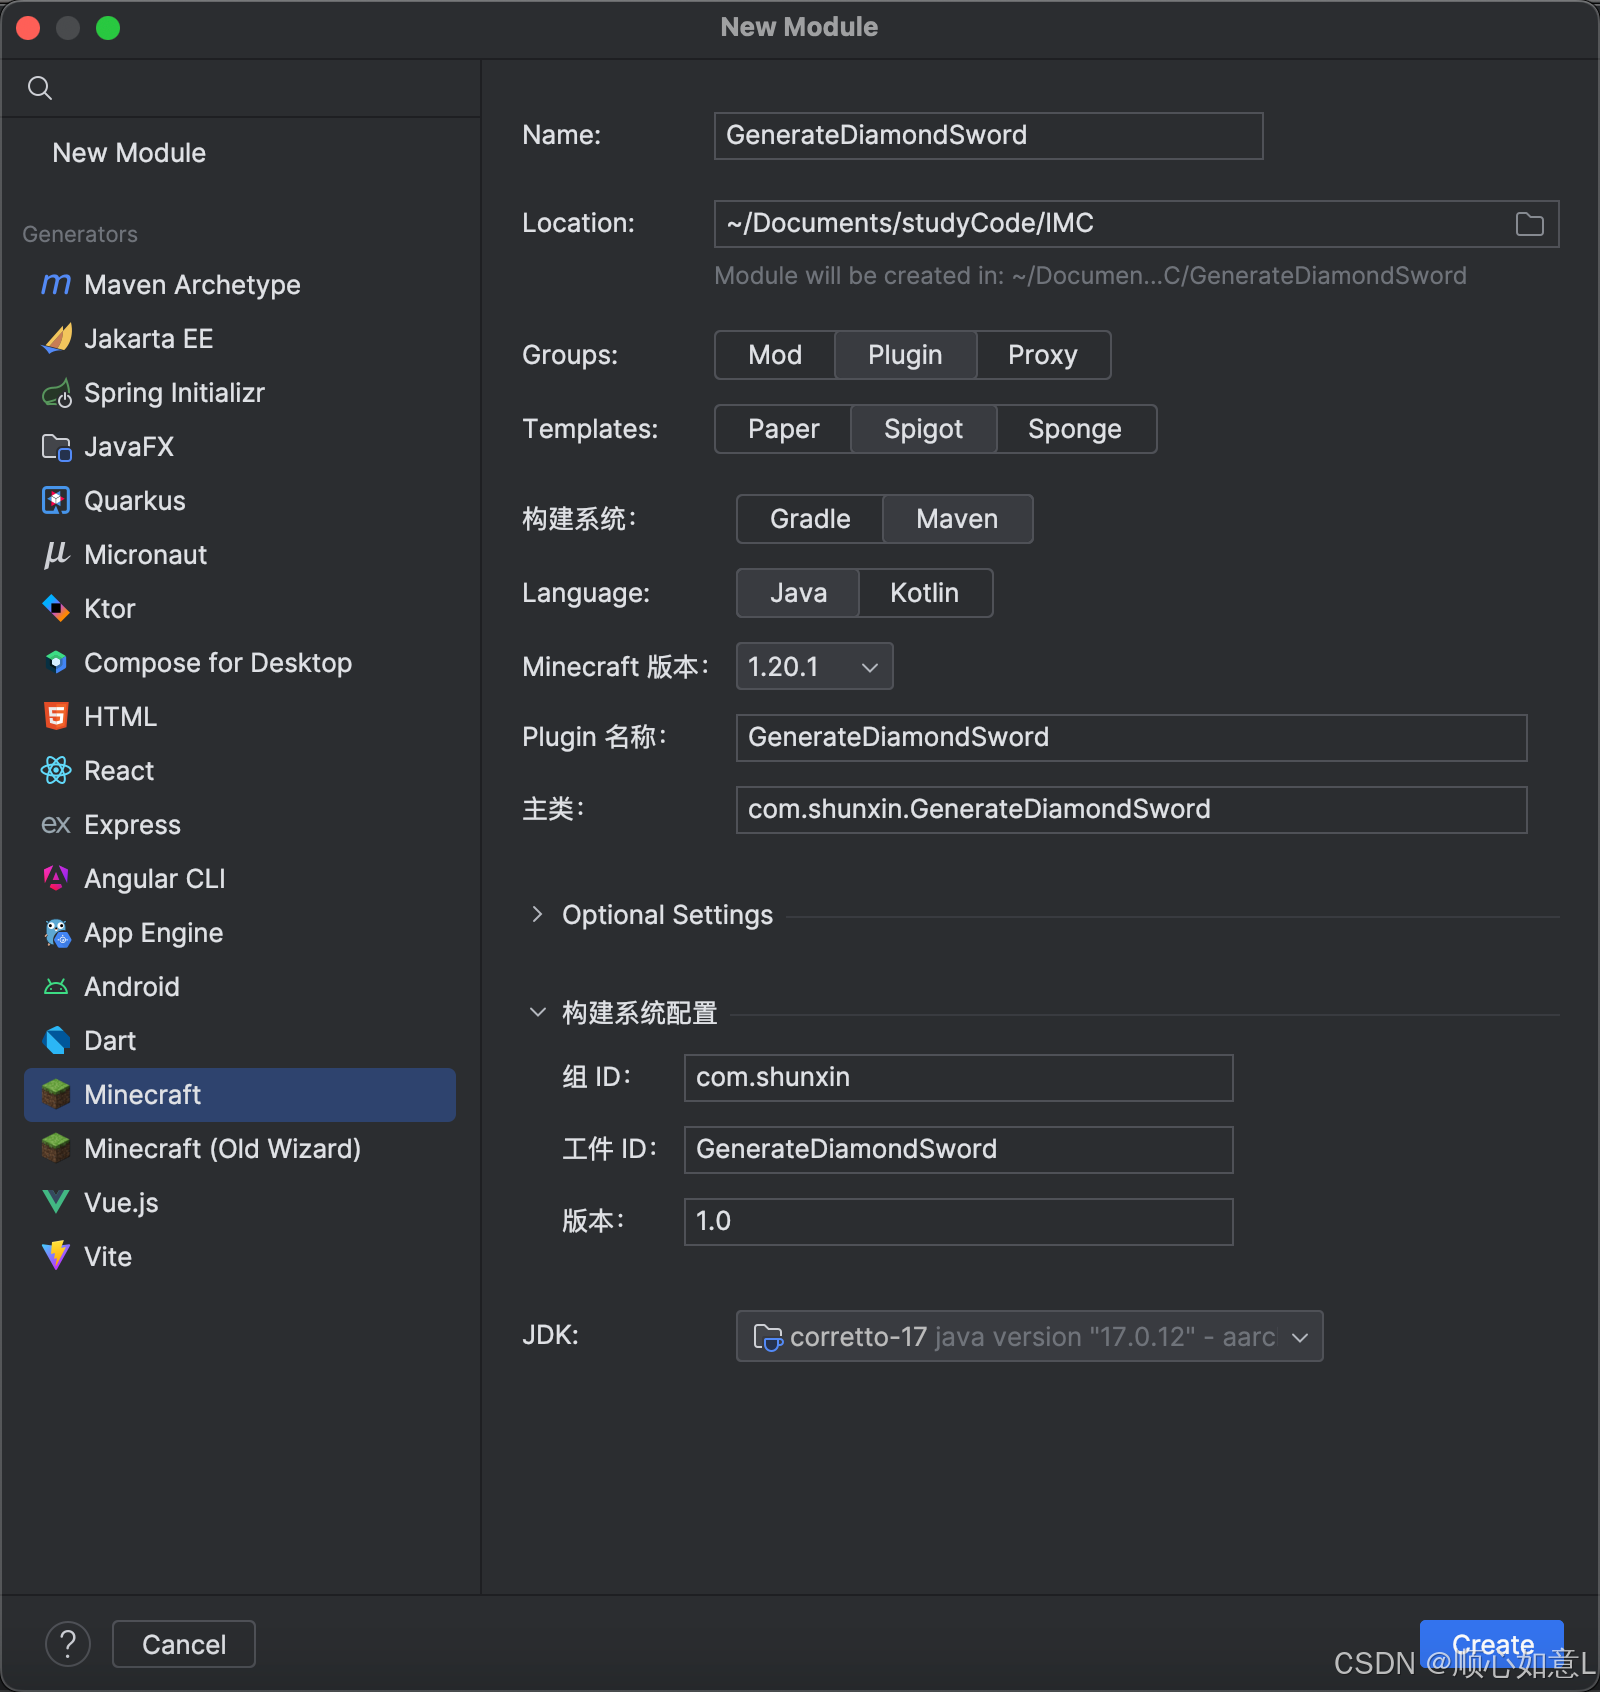
Task: Click the App Engine icon
Action: click(56, 933)
